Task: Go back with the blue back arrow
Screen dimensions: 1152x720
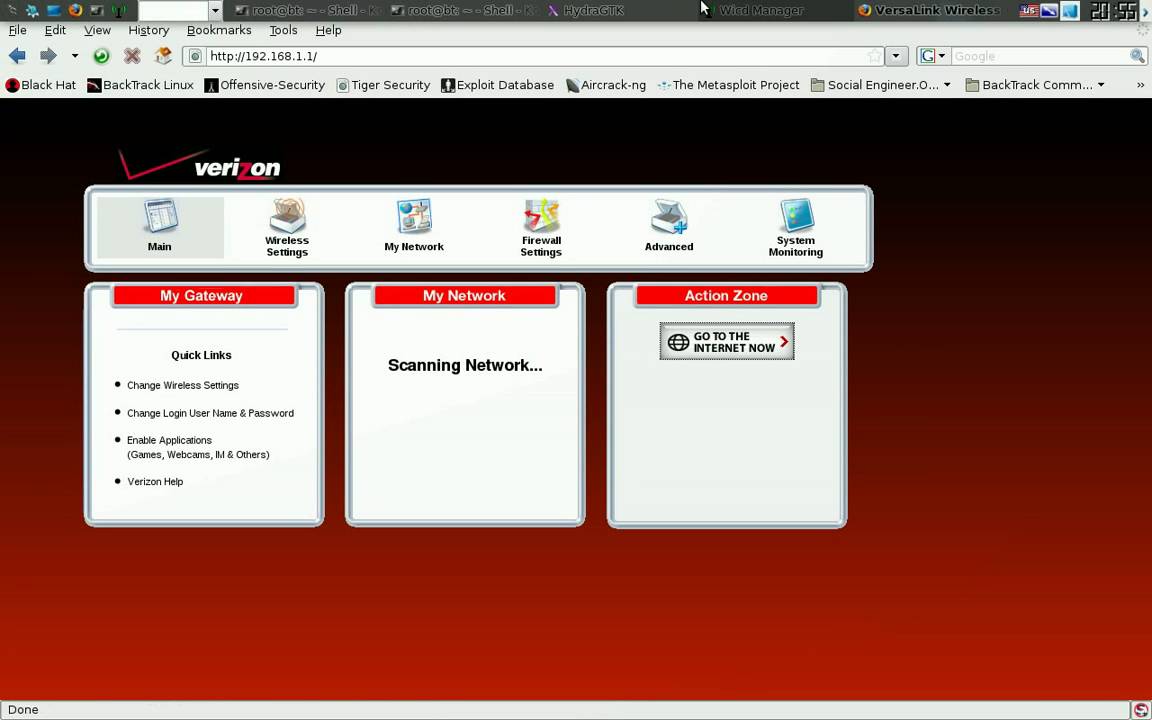Action: [17, 56]
